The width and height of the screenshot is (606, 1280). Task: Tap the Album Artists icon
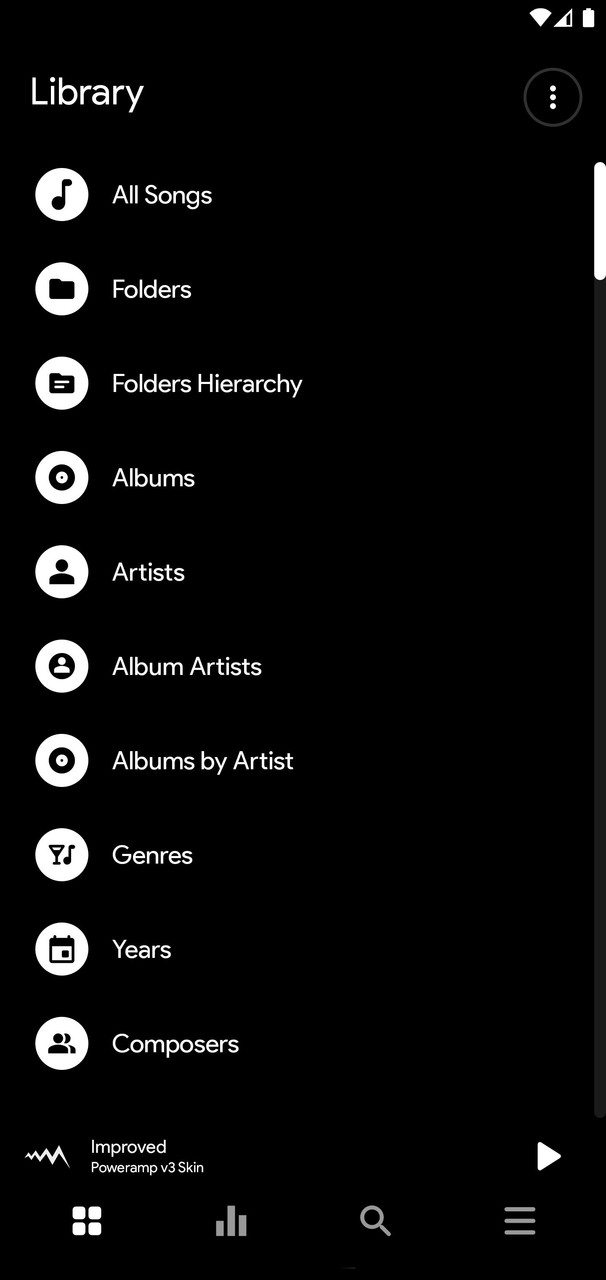pos(62,667)
